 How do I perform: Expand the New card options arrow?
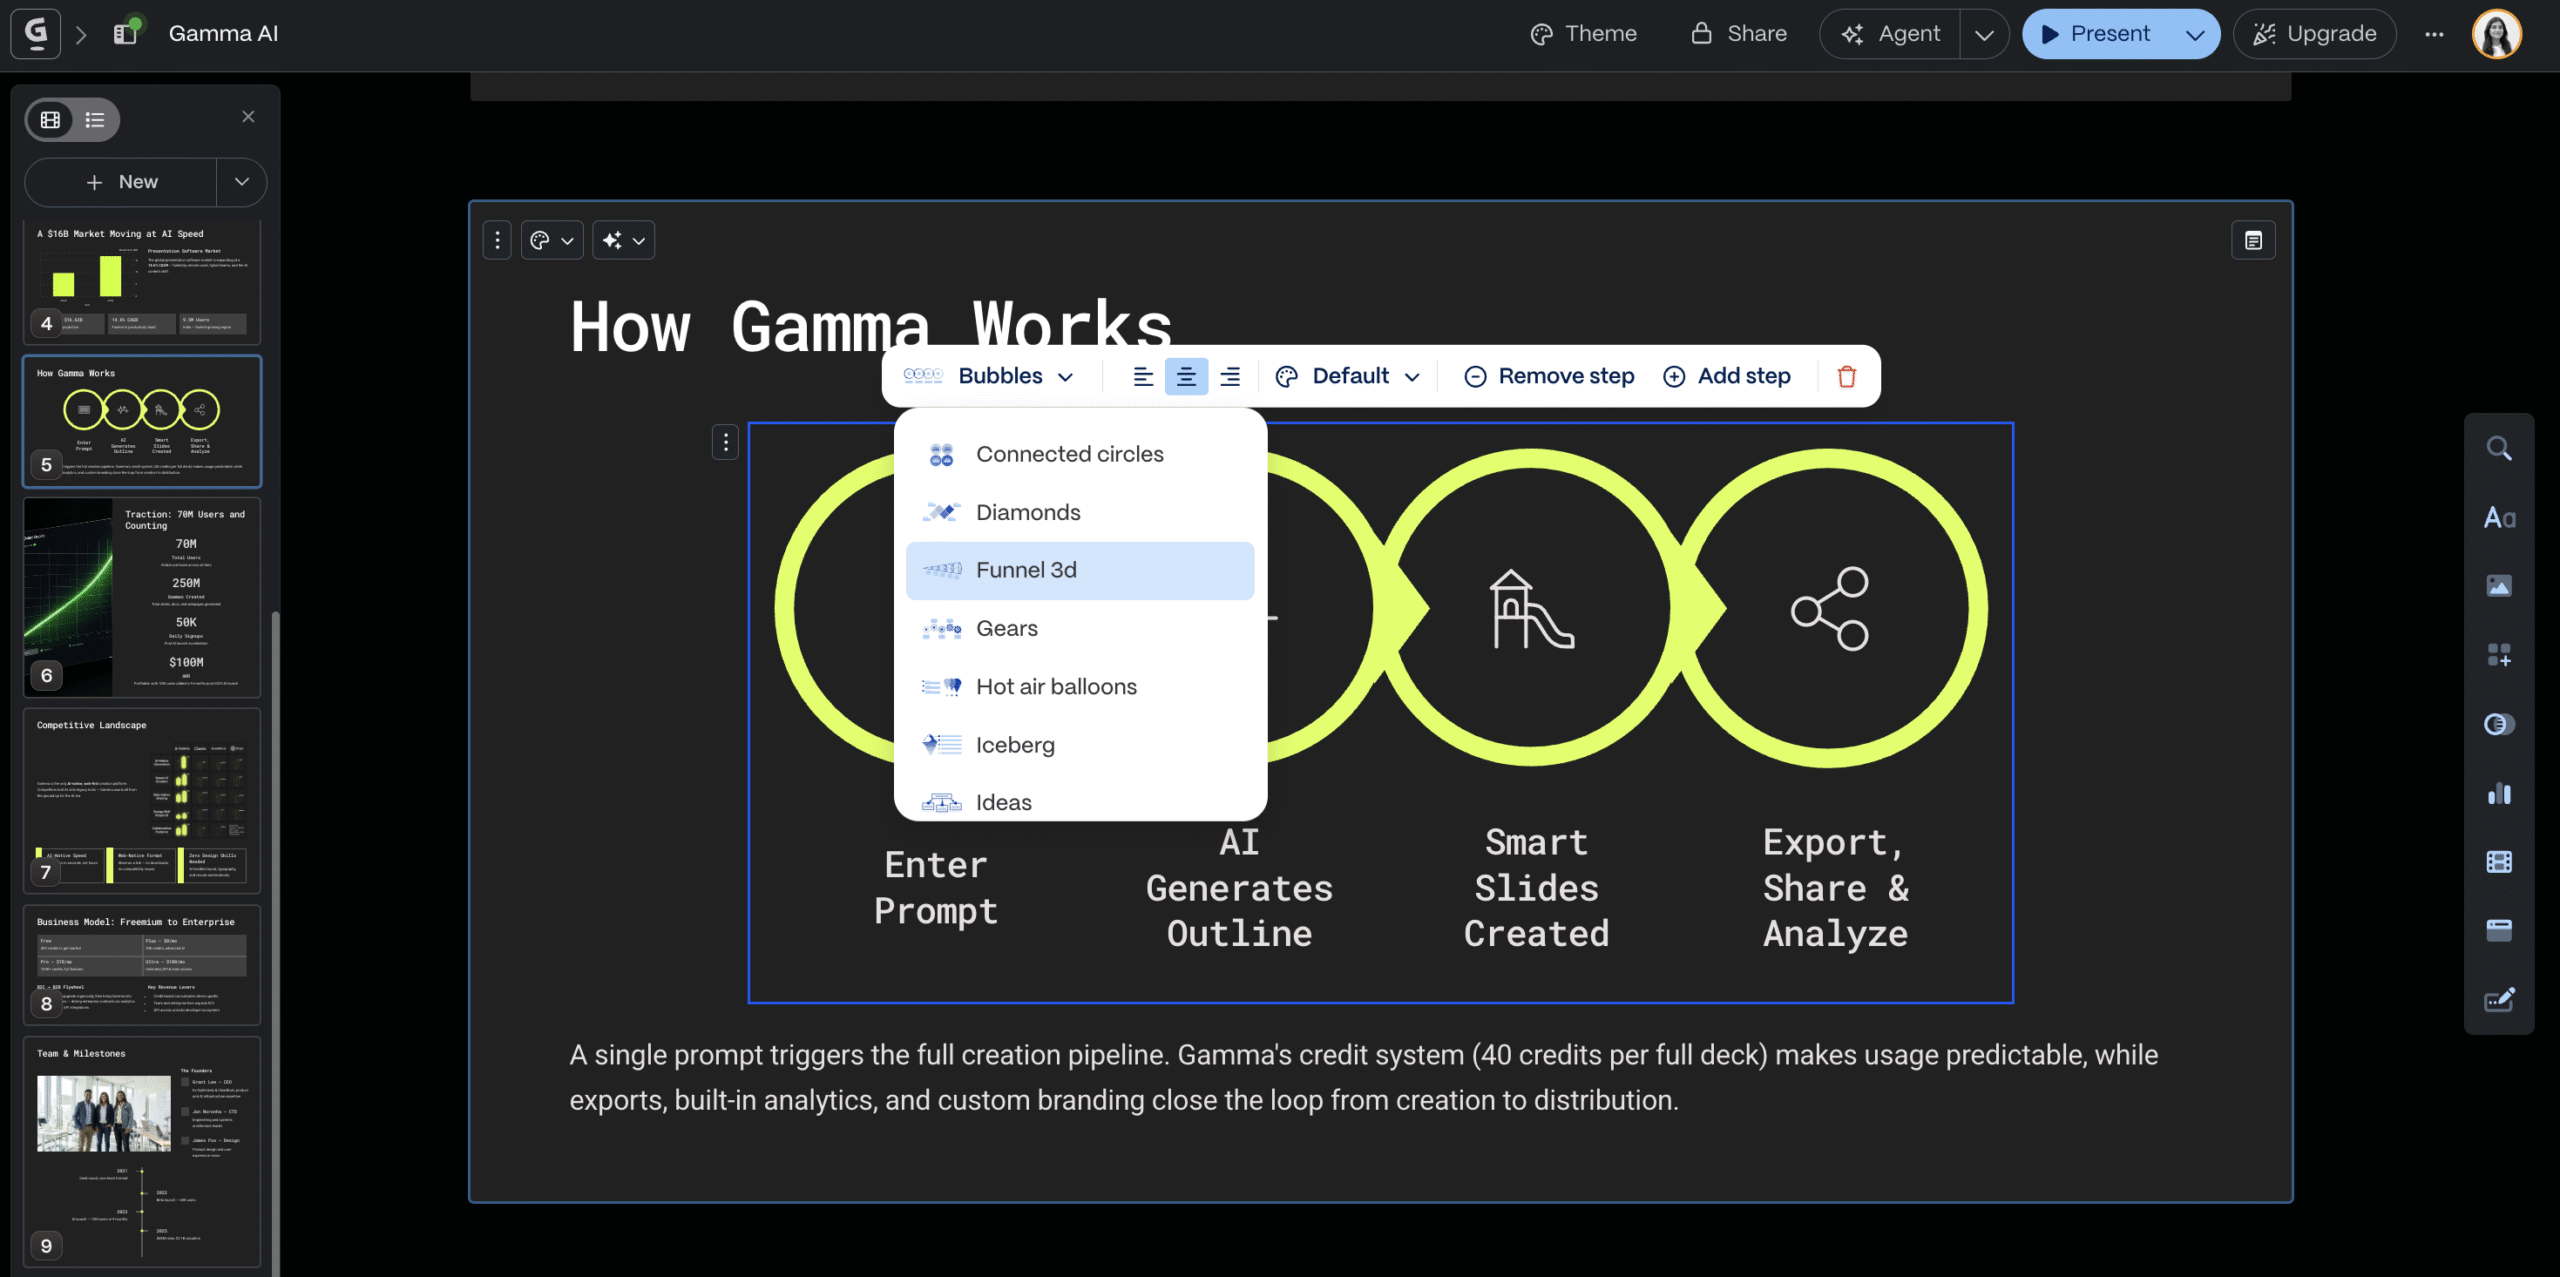pyautogui.click(x=242, y=182)
